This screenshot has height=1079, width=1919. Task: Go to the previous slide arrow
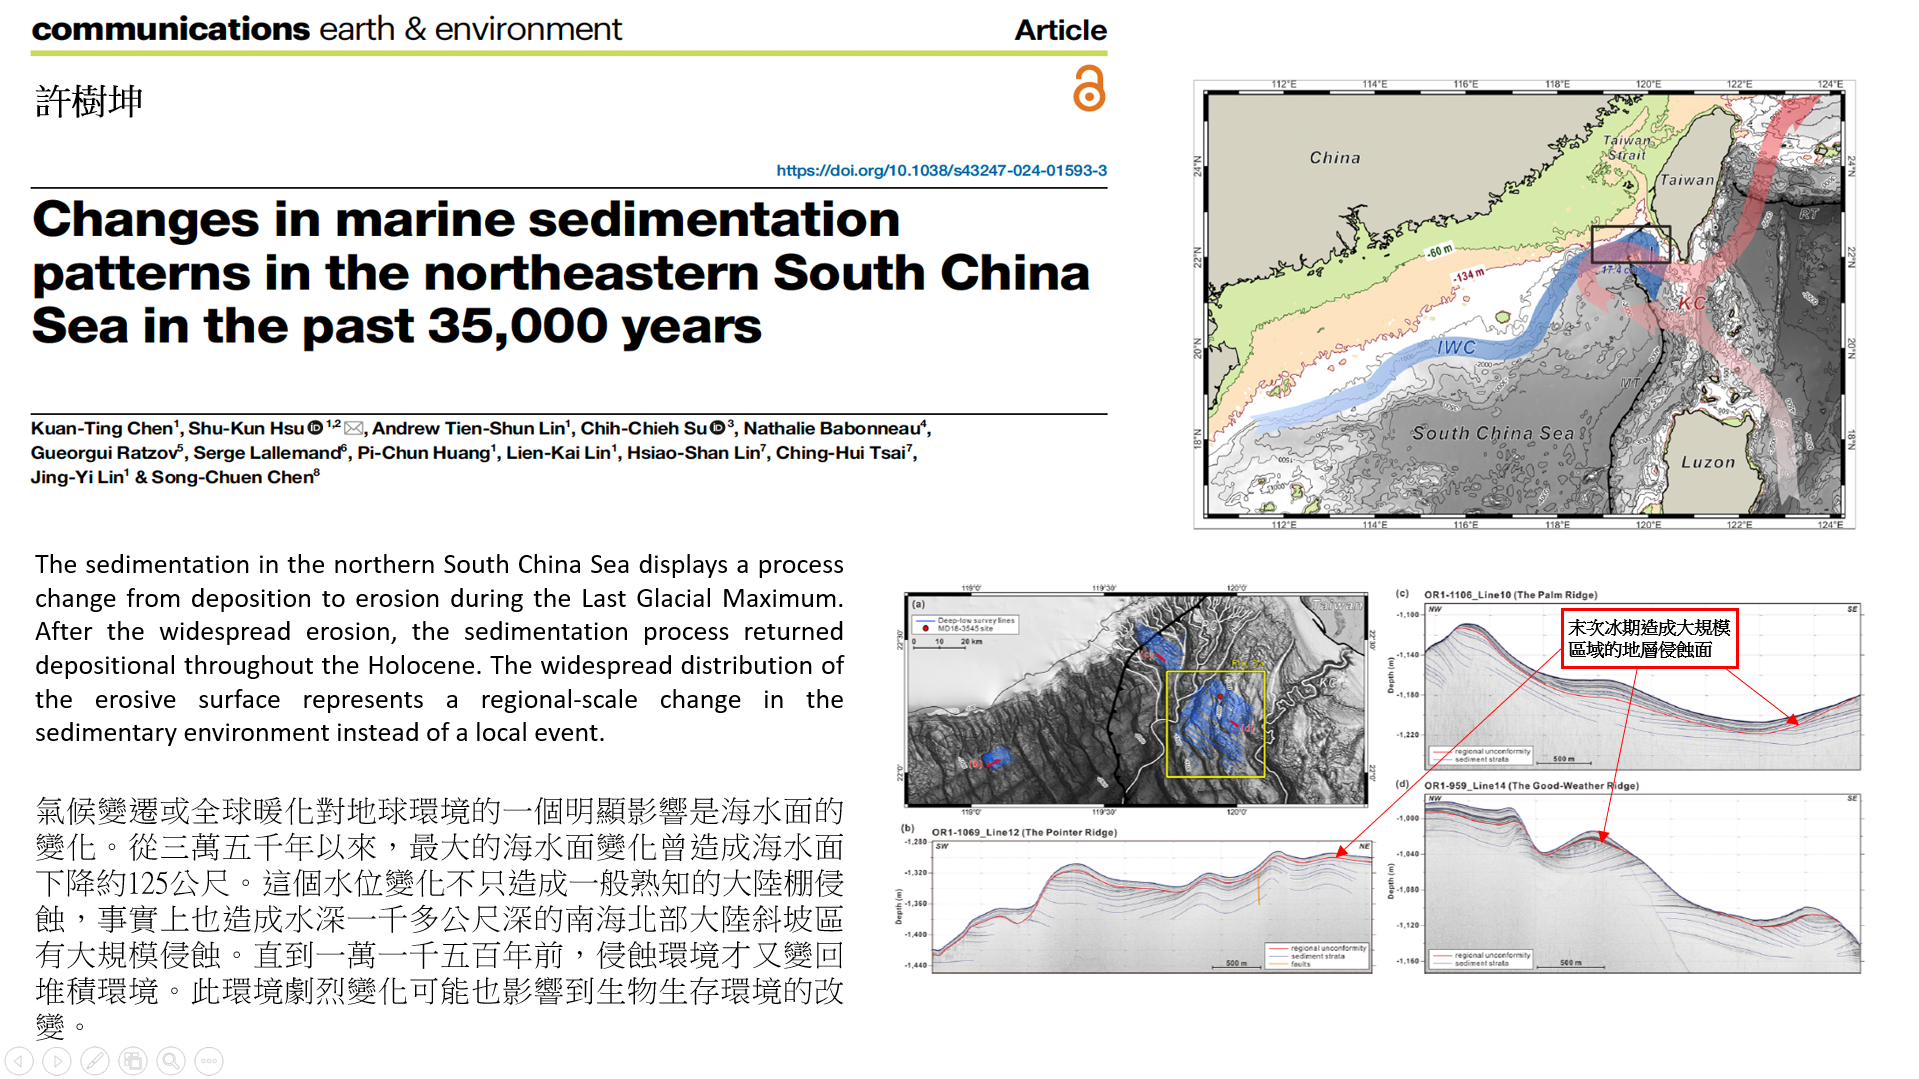20,1061
